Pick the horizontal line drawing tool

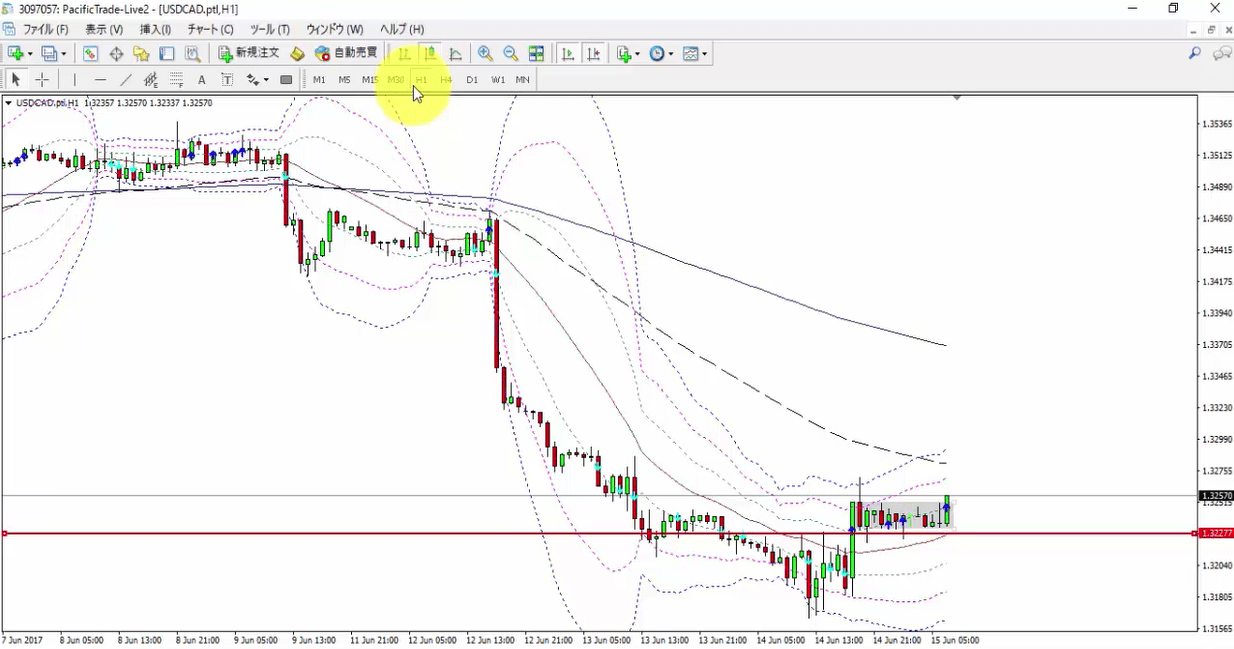pyautogui.click(x=100, y=80)
